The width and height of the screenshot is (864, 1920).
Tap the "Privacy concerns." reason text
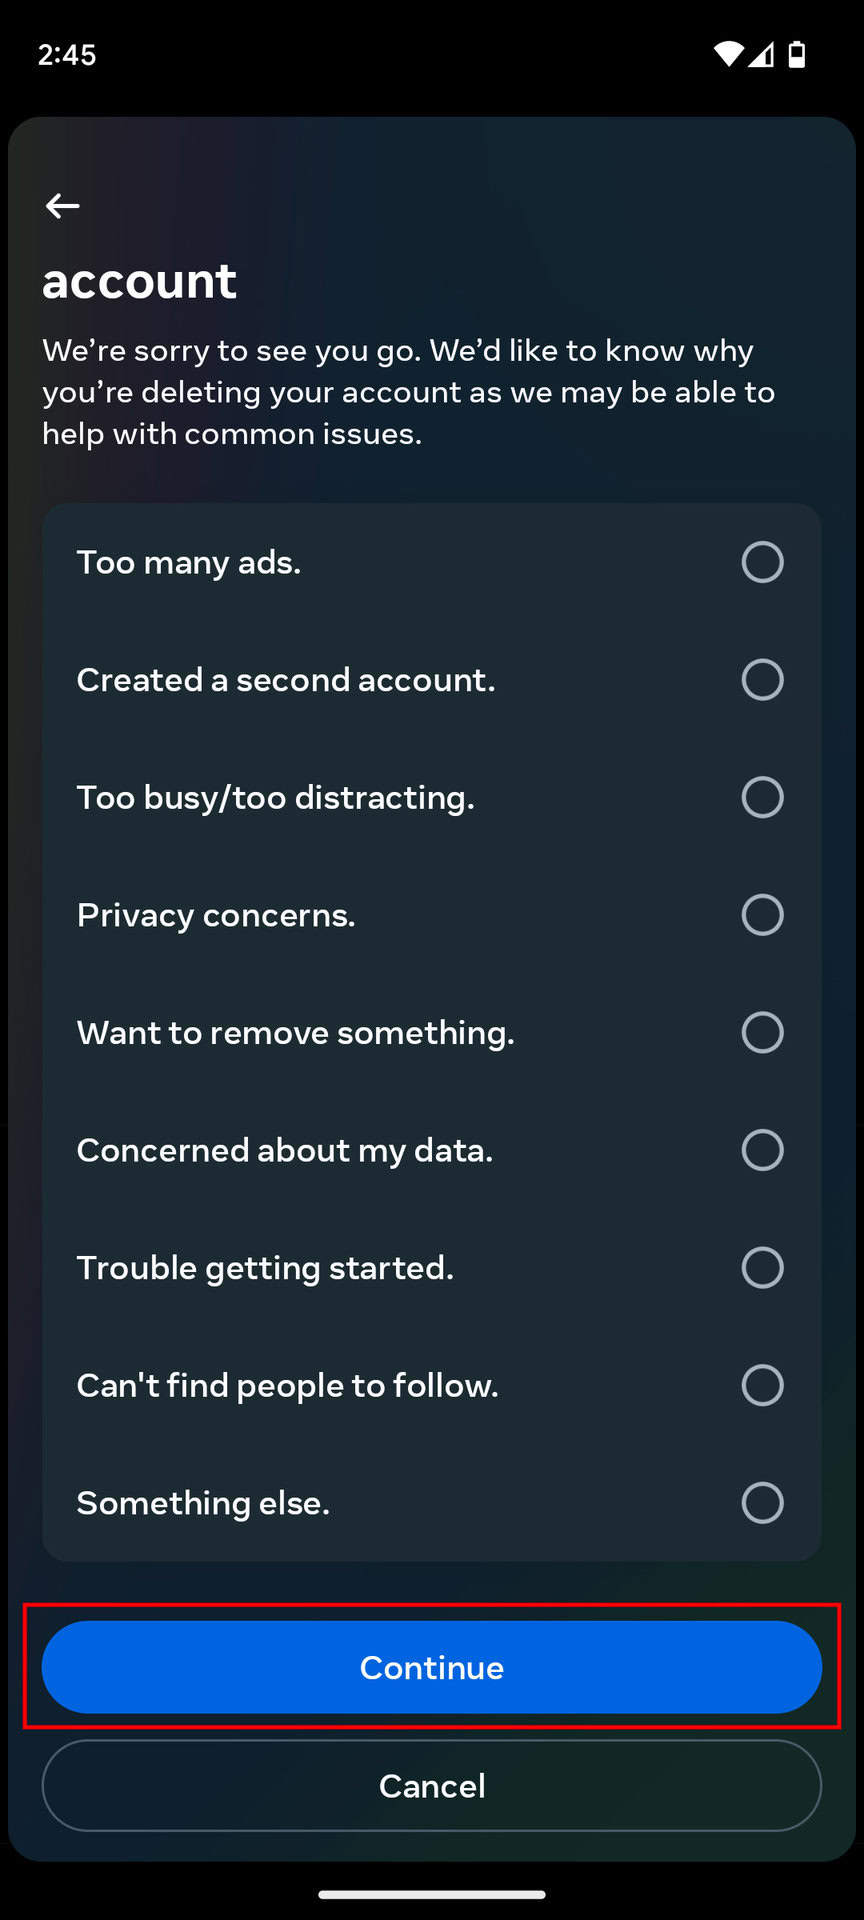pyautogui.click(x=216, y=915)
